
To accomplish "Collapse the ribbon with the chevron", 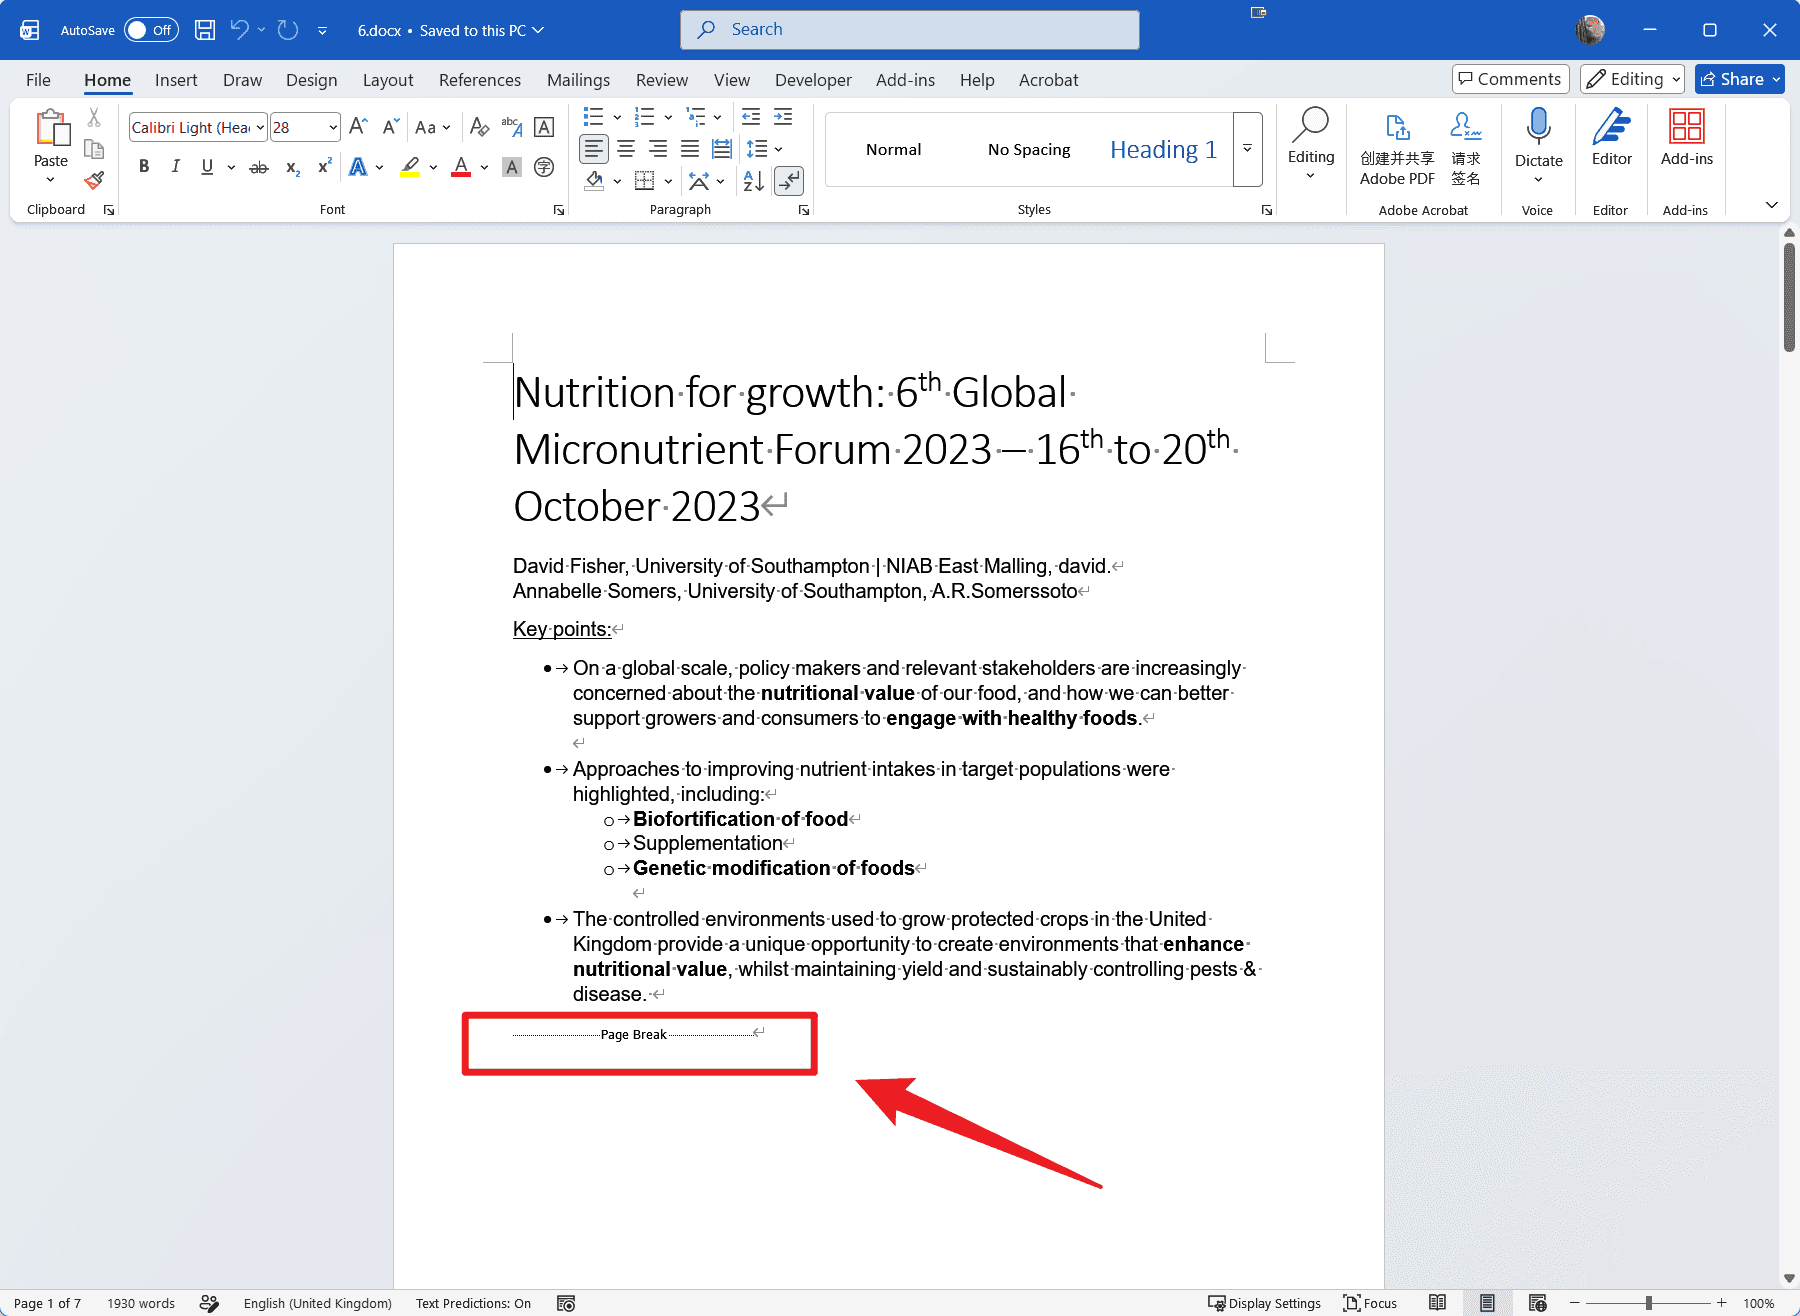I will pos(1772,205).
